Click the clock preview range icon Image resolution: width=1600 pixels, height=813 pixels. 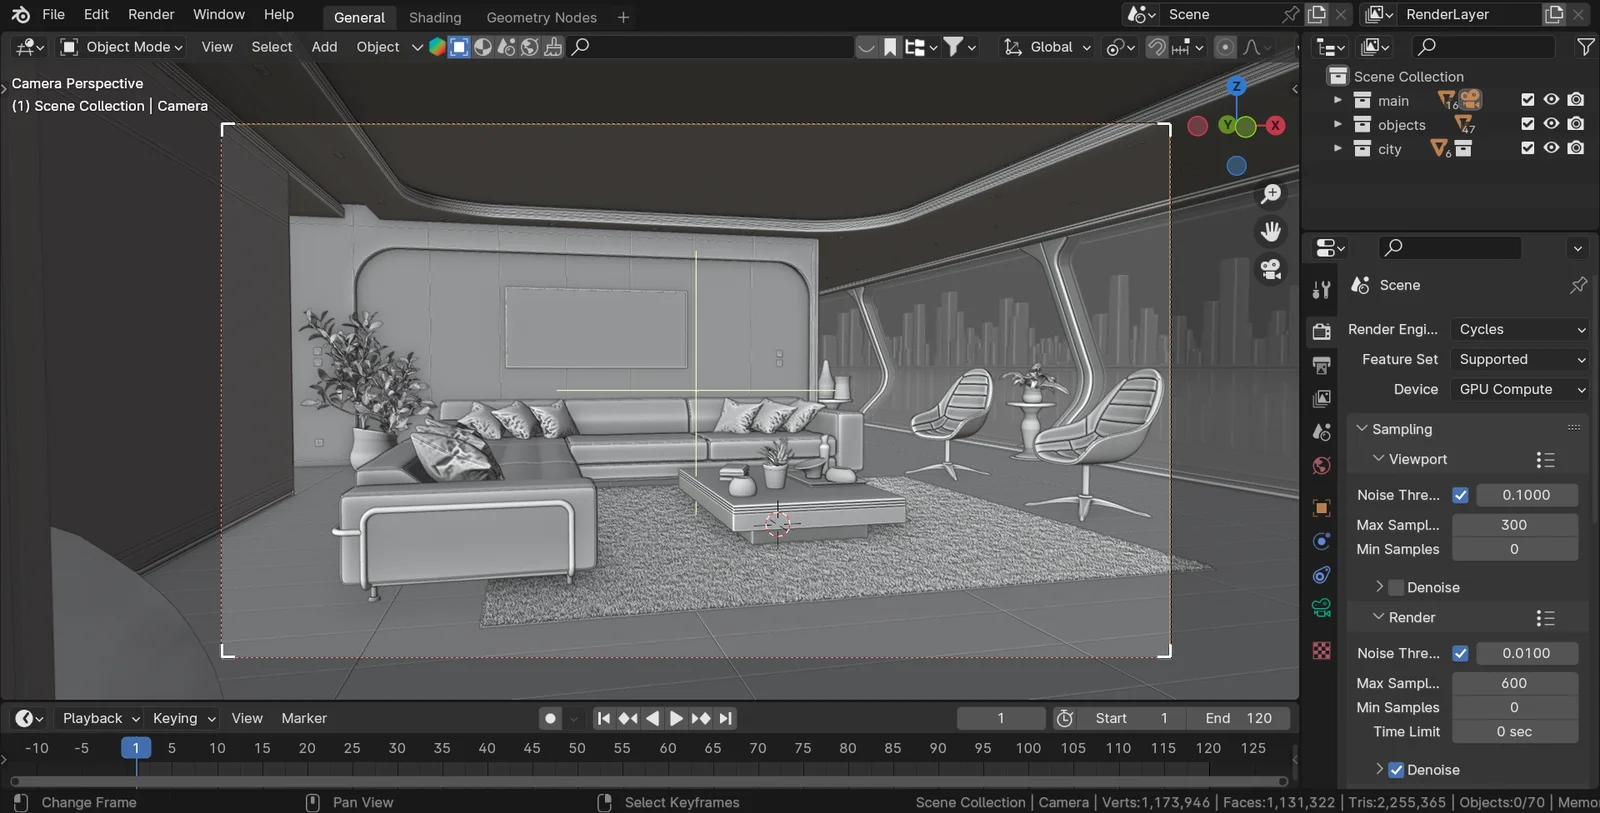[x=1065, y=719]
